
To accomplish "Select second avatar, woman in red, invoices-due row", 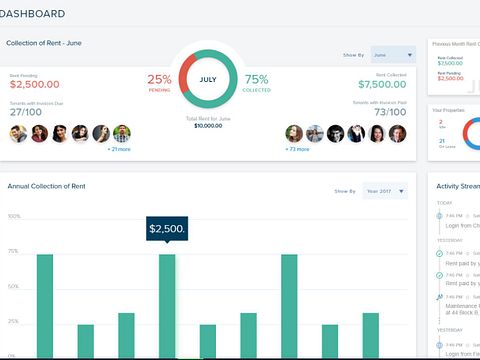I will [x=39, y=134].
